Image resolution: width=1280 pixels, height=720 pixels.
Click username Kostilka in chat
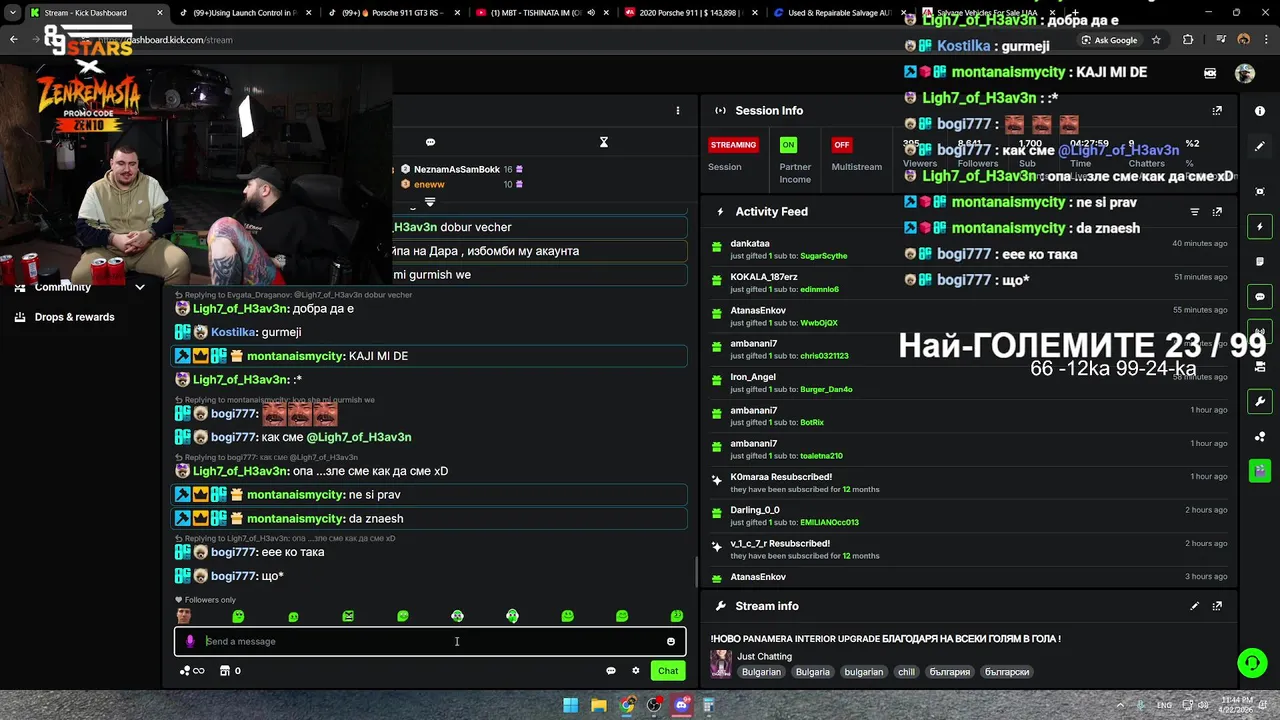point(233,332)
